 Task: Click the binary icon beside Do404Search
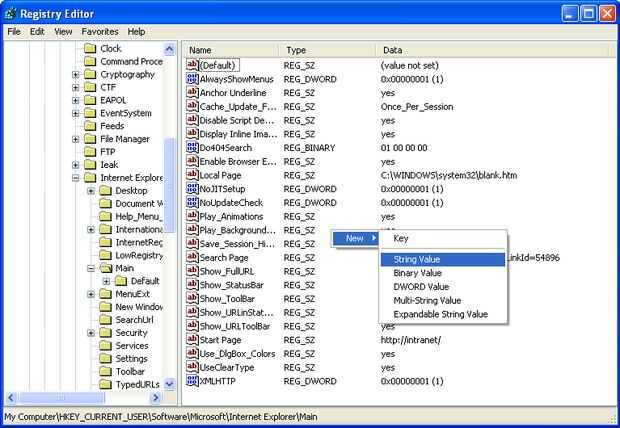(192, 148)
